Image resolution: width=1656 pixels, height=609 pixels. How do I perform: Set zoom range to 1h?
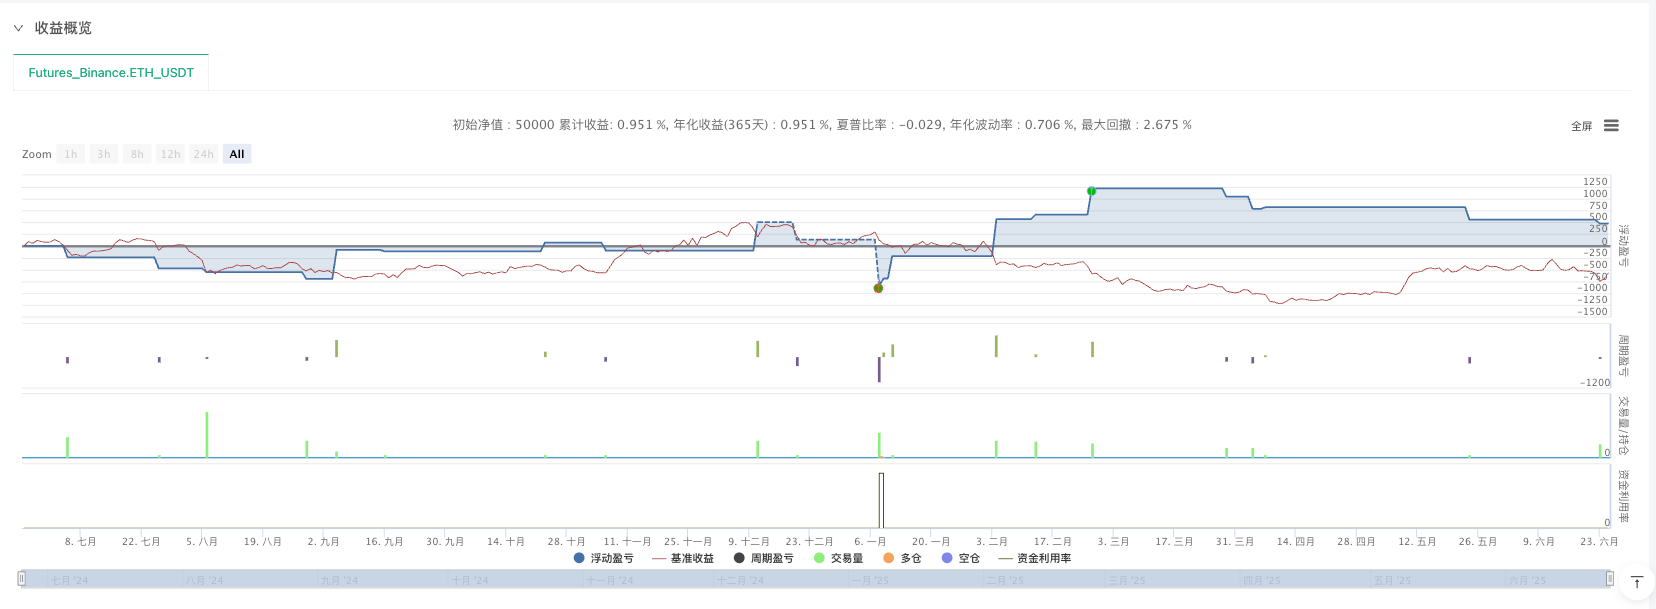71,154
